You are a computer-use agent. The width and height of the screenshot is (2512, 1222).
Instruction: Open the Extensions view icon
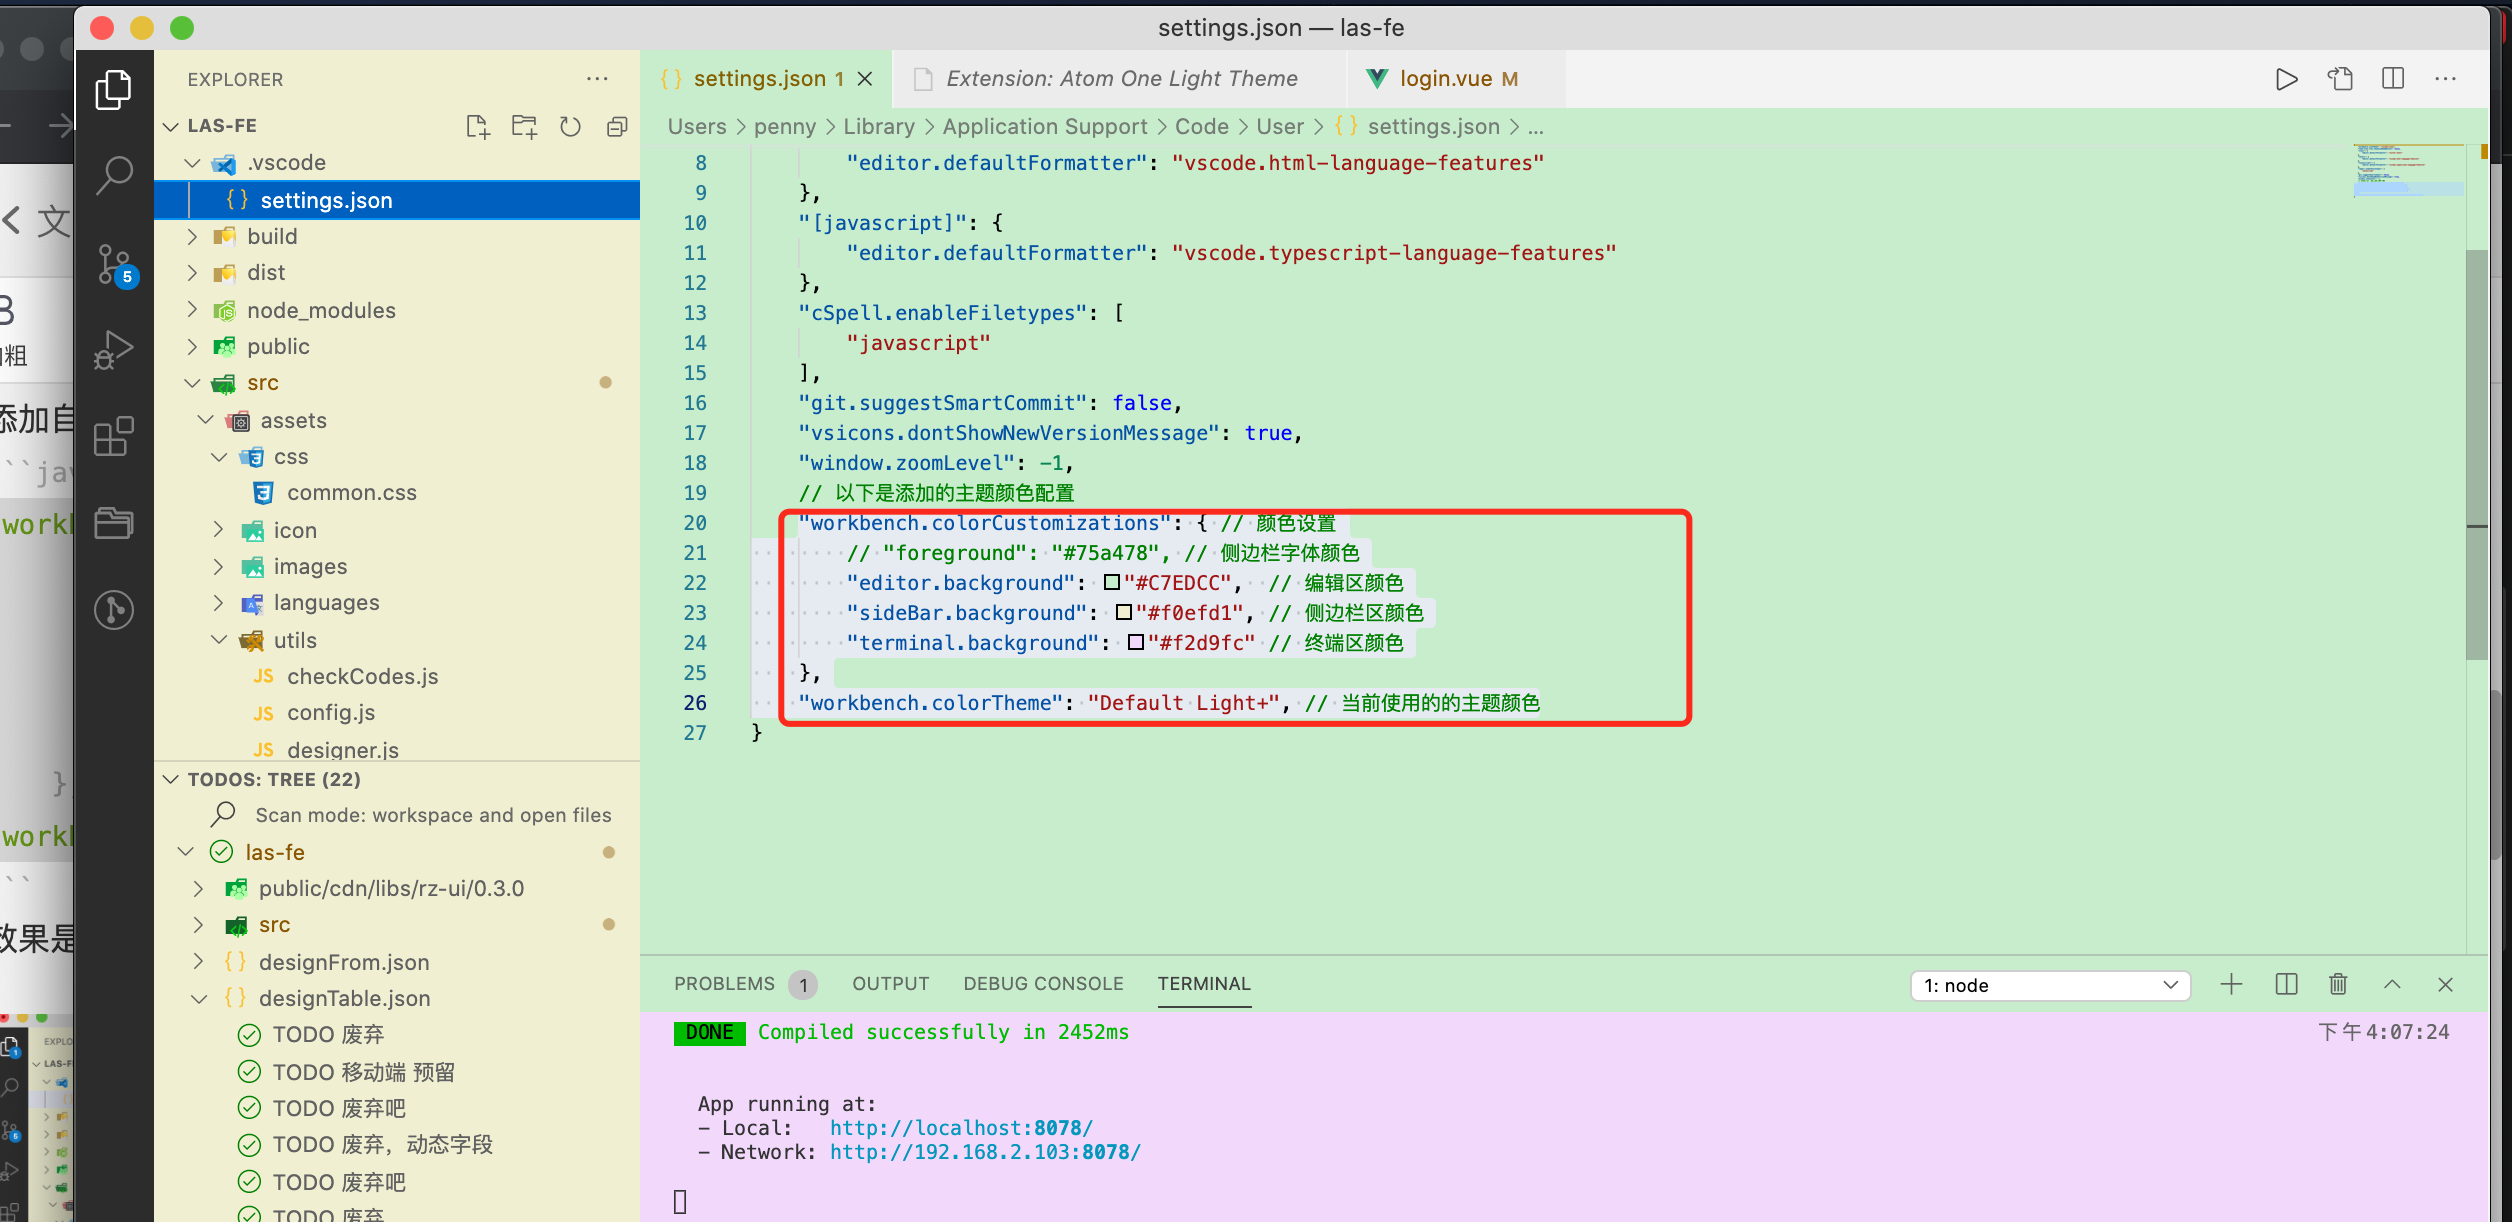click(114, 437)
